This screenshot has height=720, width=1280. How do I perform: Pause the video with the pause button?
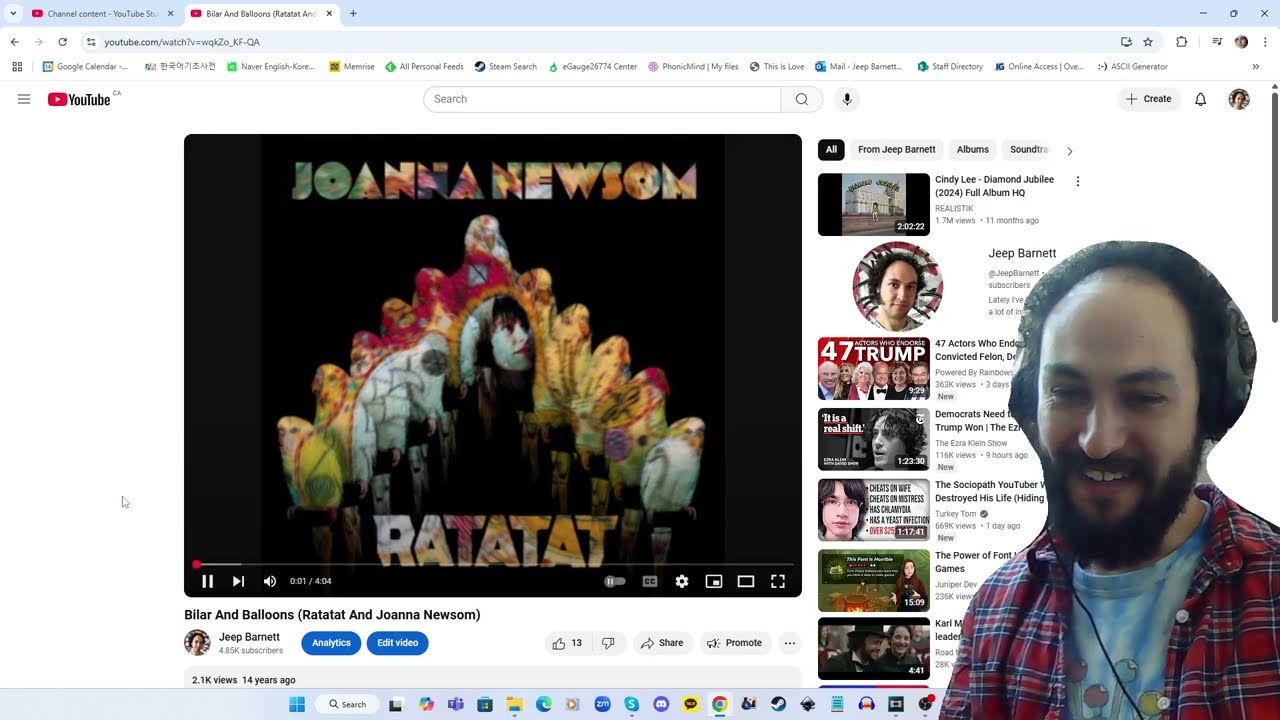pos(207,581)
